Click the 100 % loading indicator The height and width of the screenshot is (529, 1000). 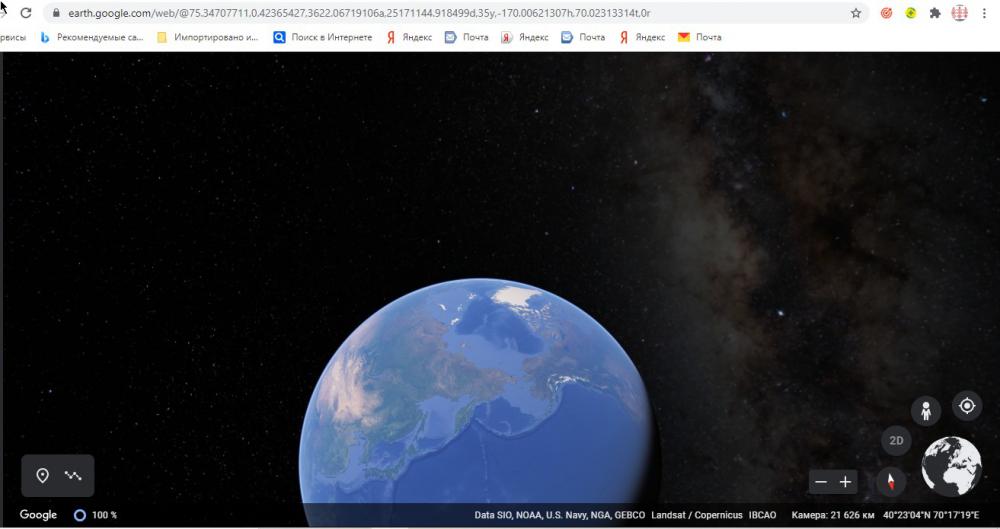click(x=96, y=515)
